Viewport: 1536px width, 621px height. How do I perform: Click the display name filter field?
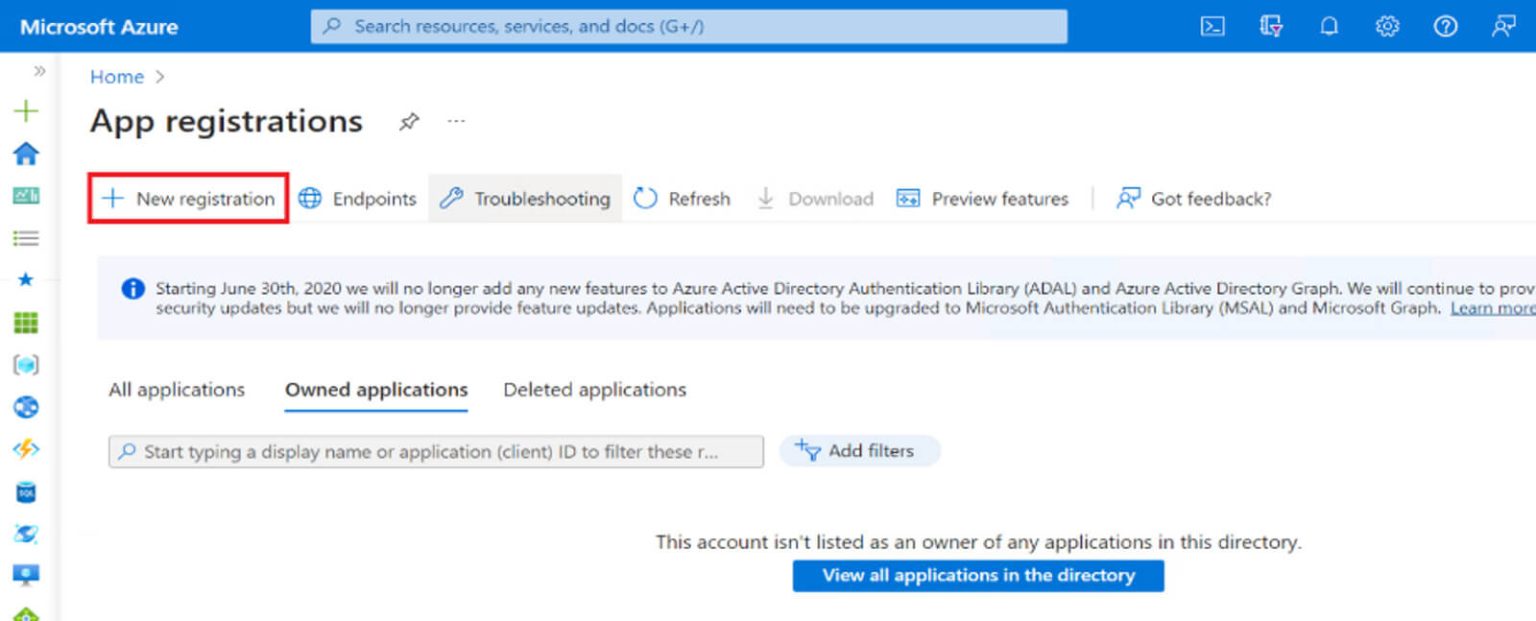pos(435,451)
